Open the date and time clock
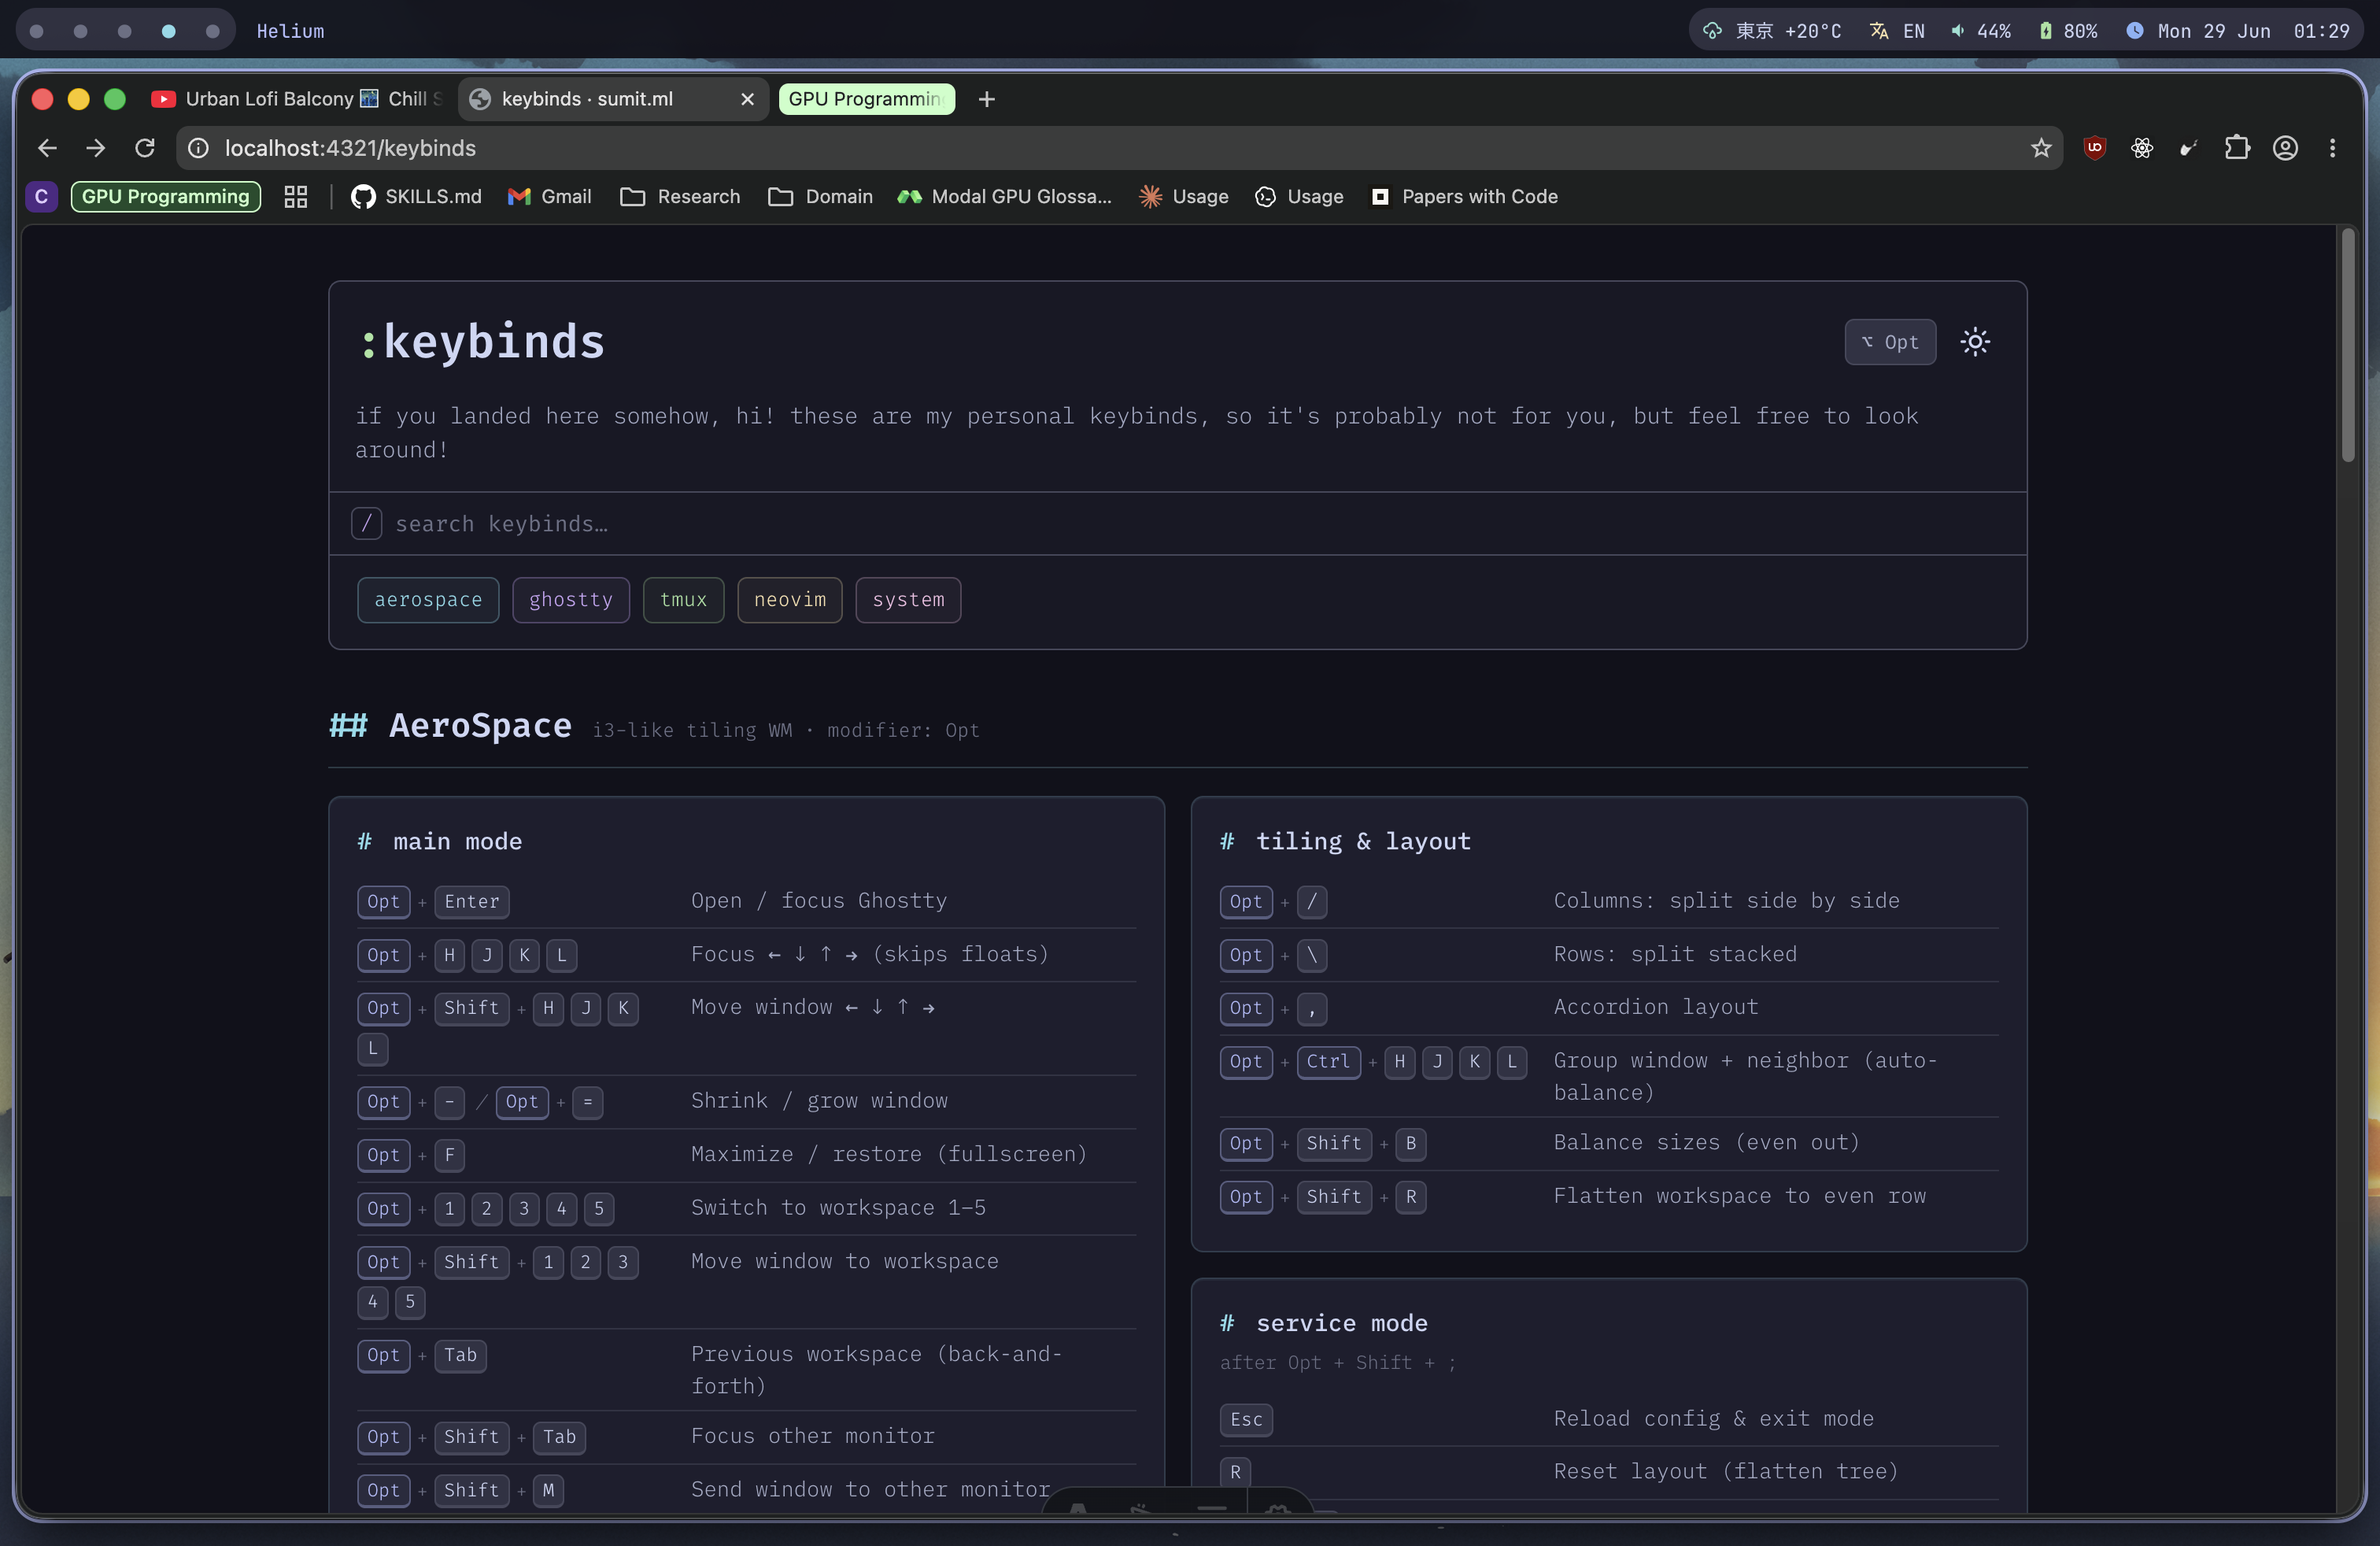The image size is (2380, 1546). point(2237,31)
